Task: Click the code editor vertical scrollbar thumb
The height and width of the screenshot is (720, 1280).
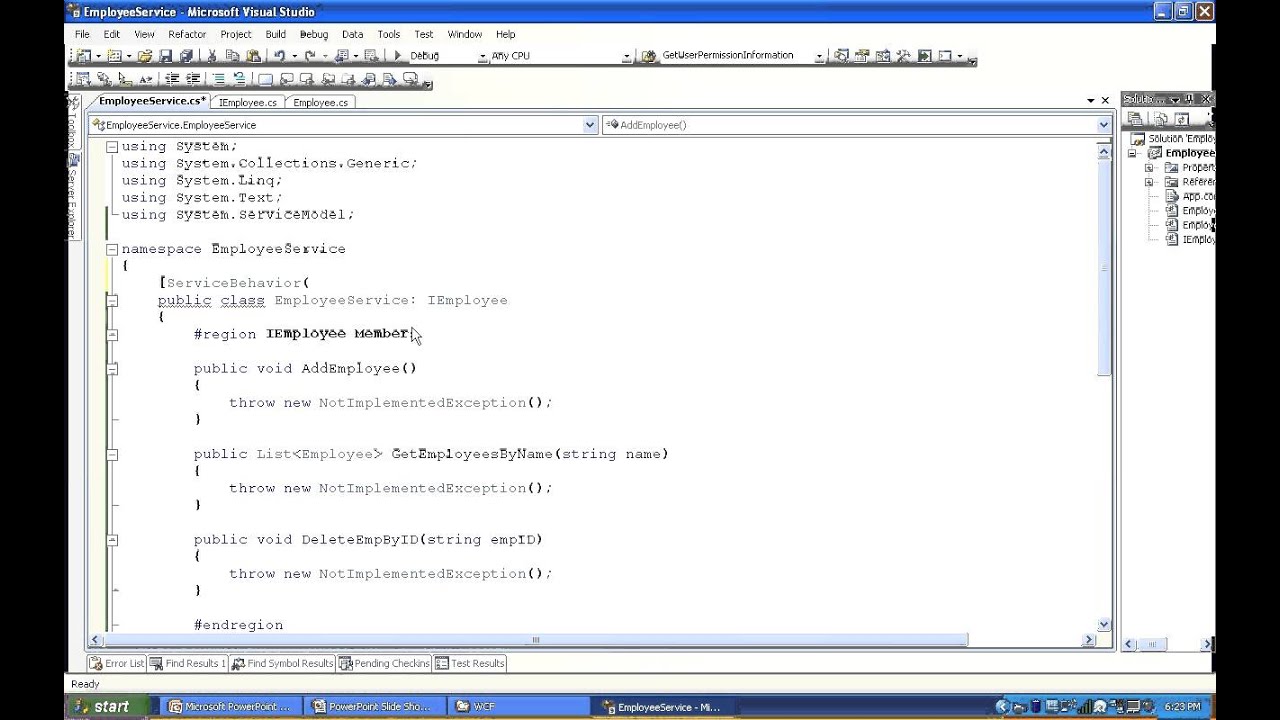Action: pos(1104,270)
